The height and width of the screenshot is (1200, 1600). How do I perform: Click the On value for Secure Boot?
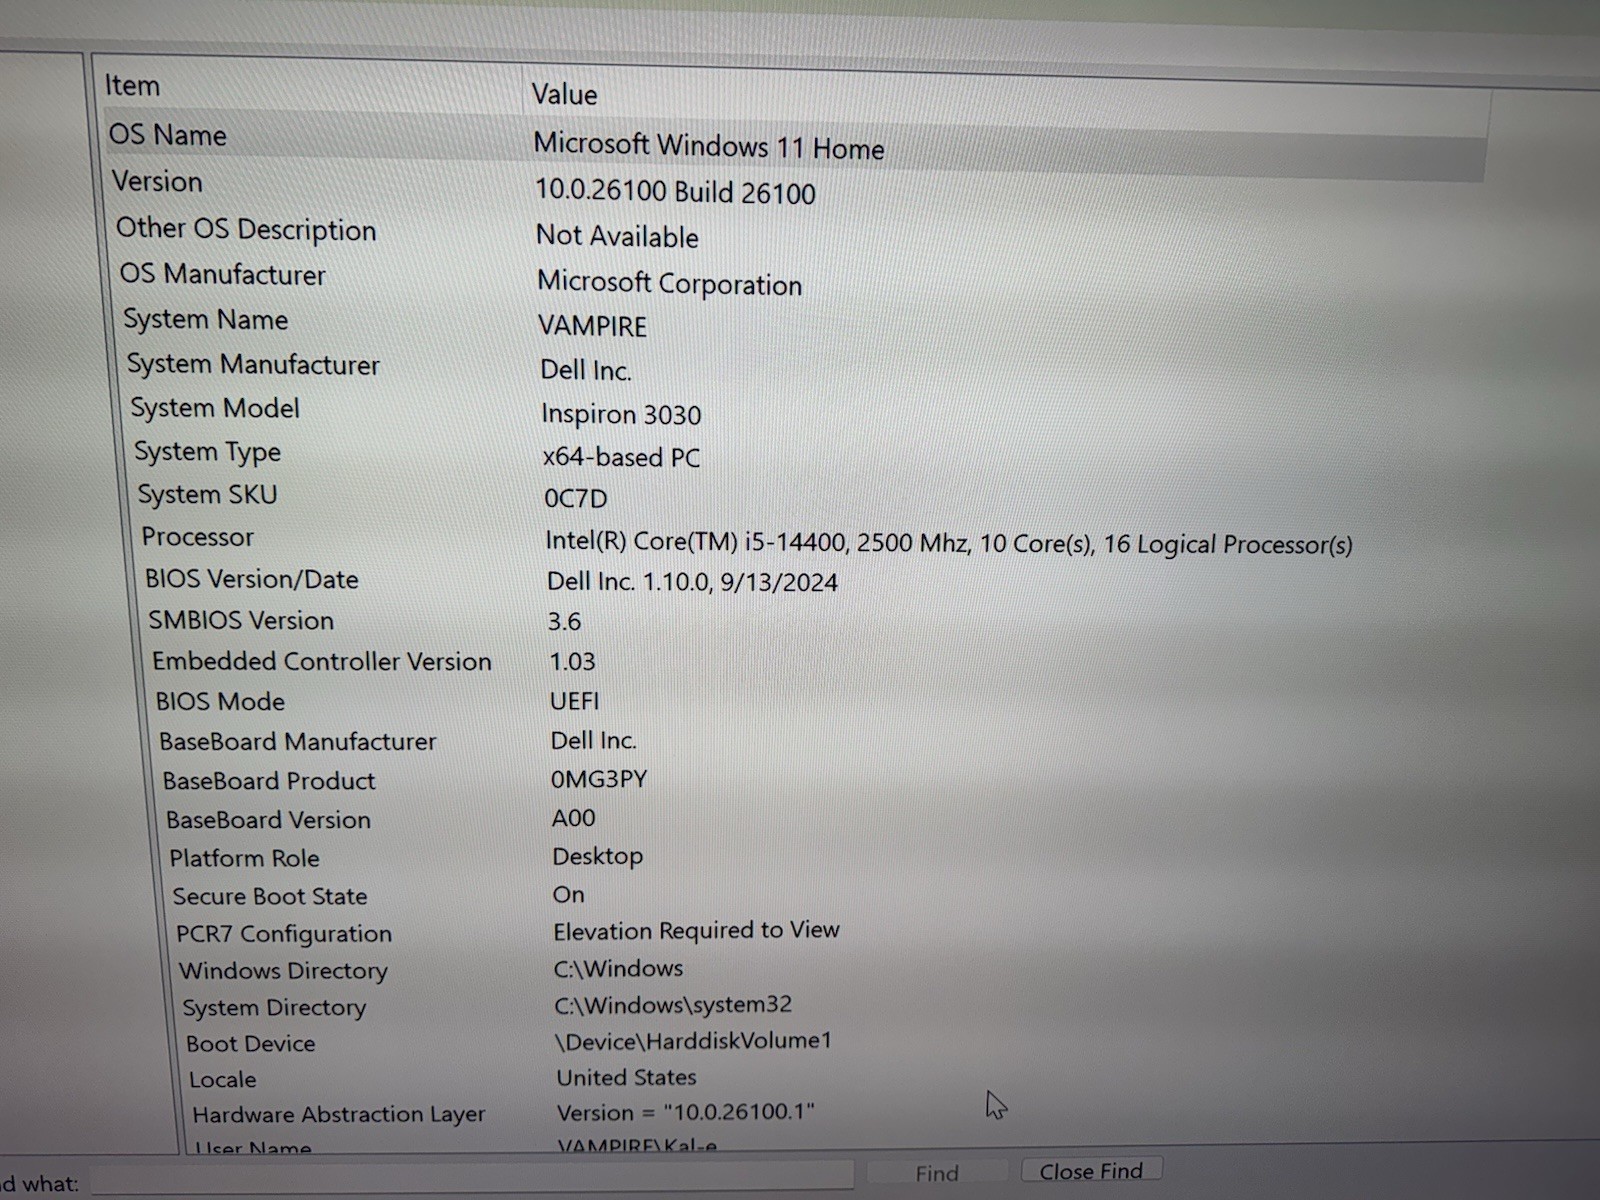[x=569, y=895]
